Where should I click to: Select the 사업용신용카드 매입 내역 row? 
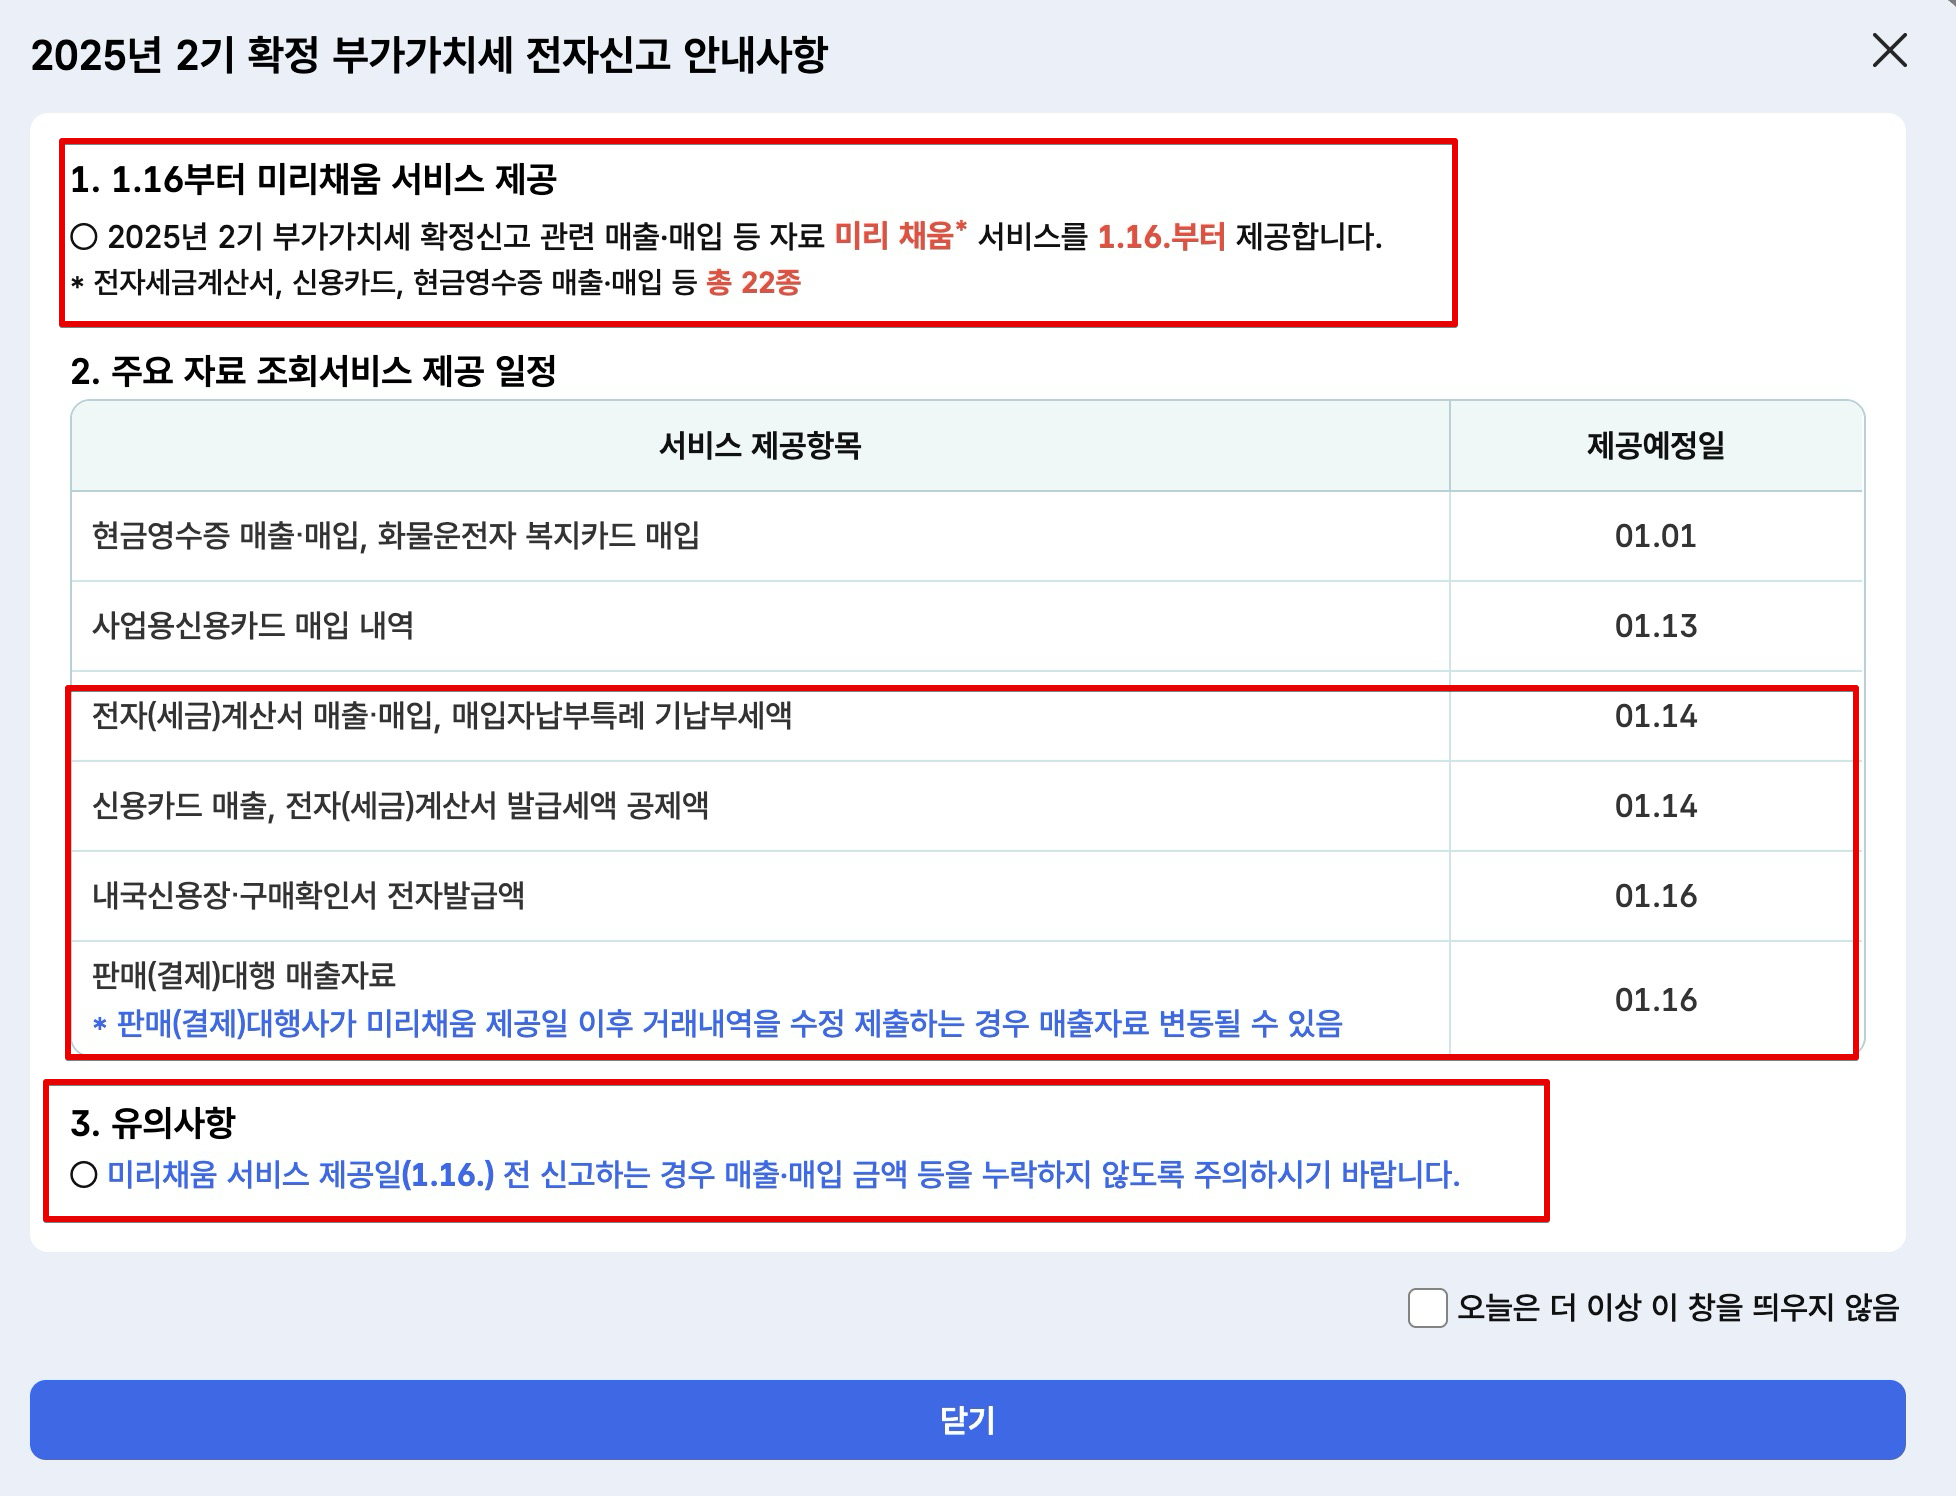pos(253,626)
